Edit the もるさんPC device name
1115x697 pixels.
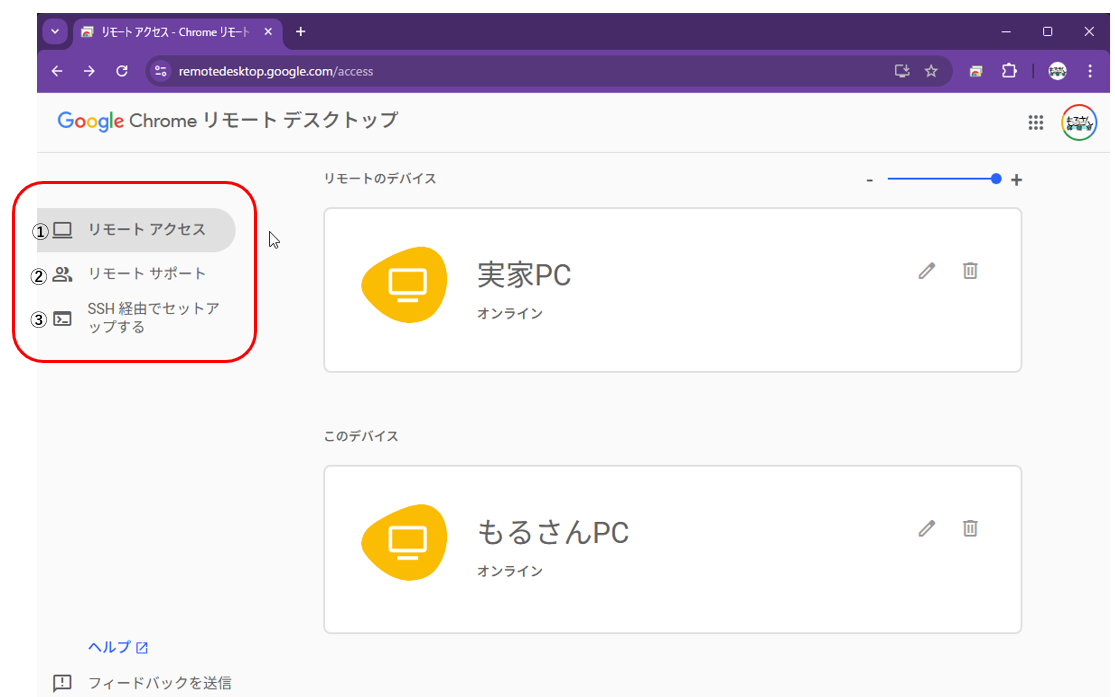pos(927,529)
